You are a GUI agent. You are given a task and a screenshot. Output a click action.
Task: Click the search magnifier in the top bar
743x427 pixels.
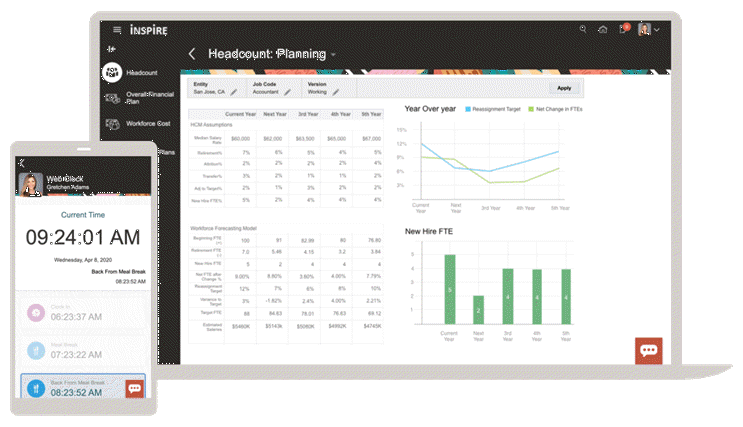click(583, 29)
